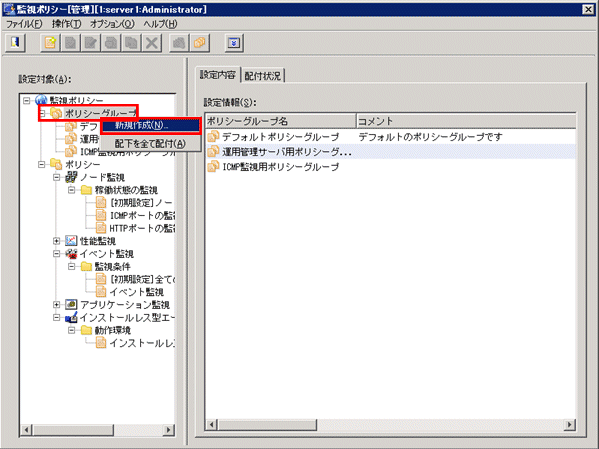Viewport: 599px width, 449px height.
Task: Collapse the イベント監視 tree node
Action: tap(57, 253)
